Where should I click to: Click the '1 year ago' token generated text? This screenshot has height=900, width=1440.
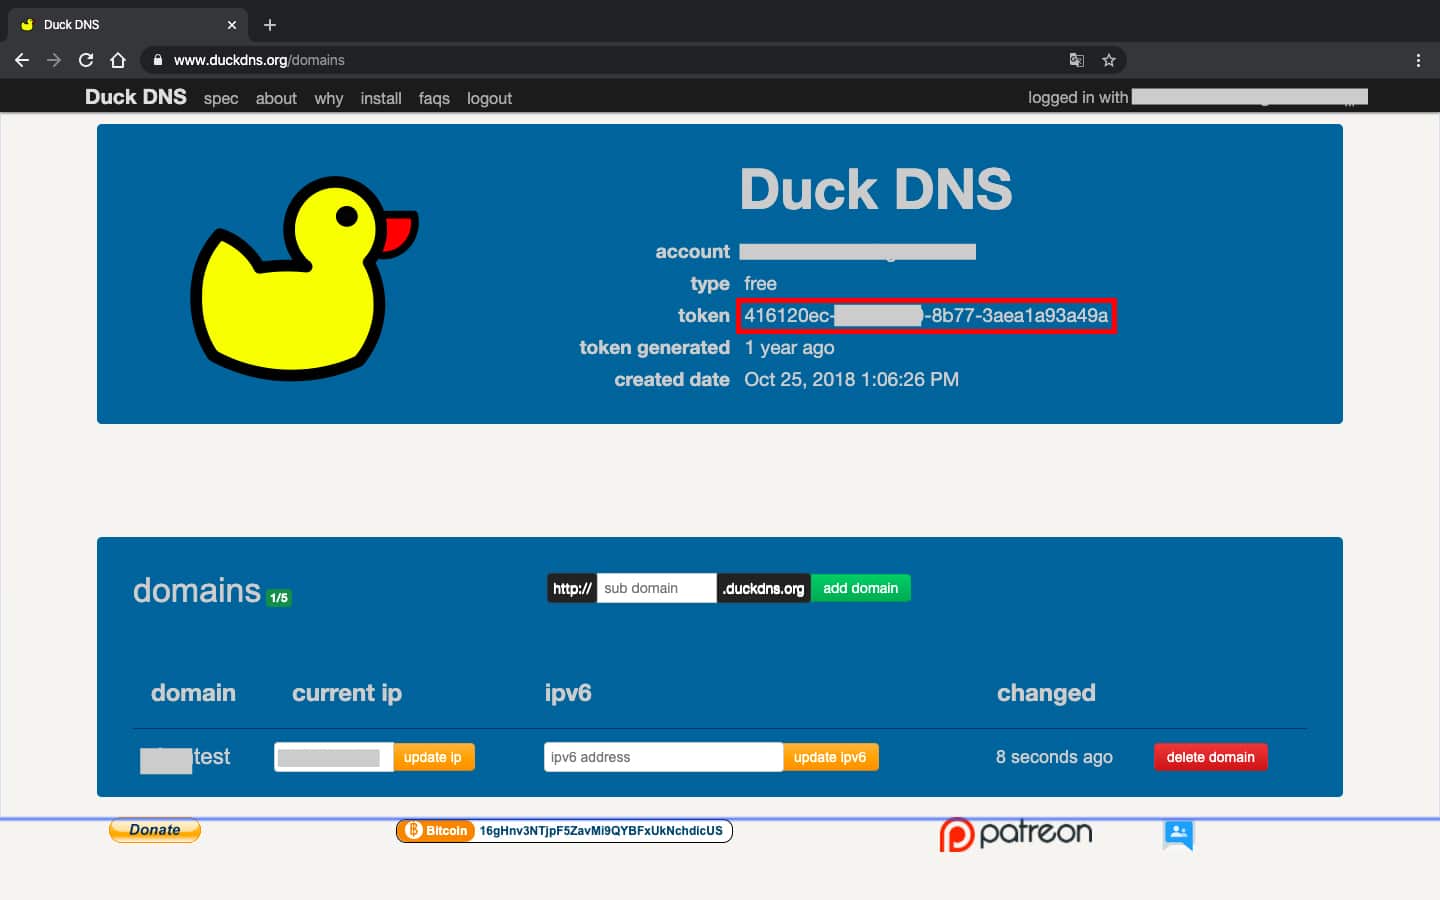point(789,348)
